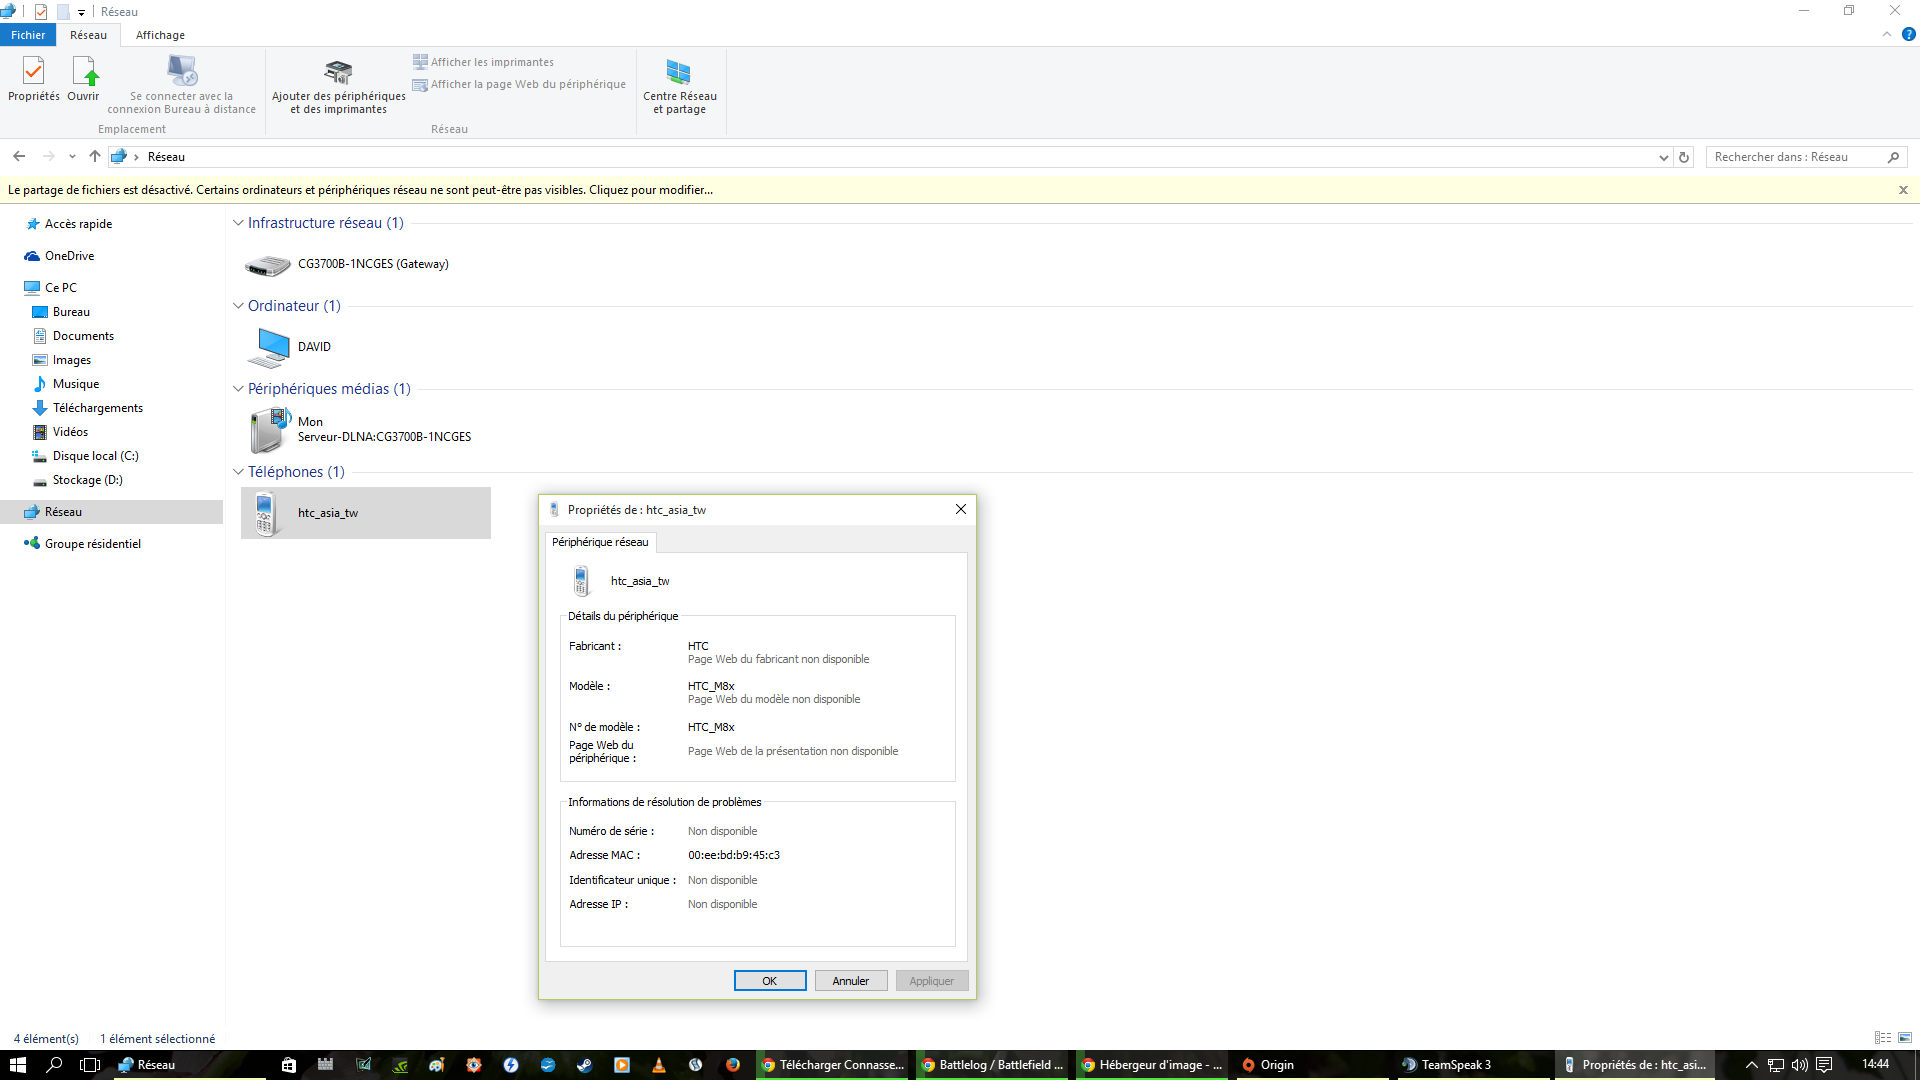Screen dimensions: 1920x1080
Task: Switch to the Affichage ribbon tab
Action: pyautogui.click(x=160, y=35)
